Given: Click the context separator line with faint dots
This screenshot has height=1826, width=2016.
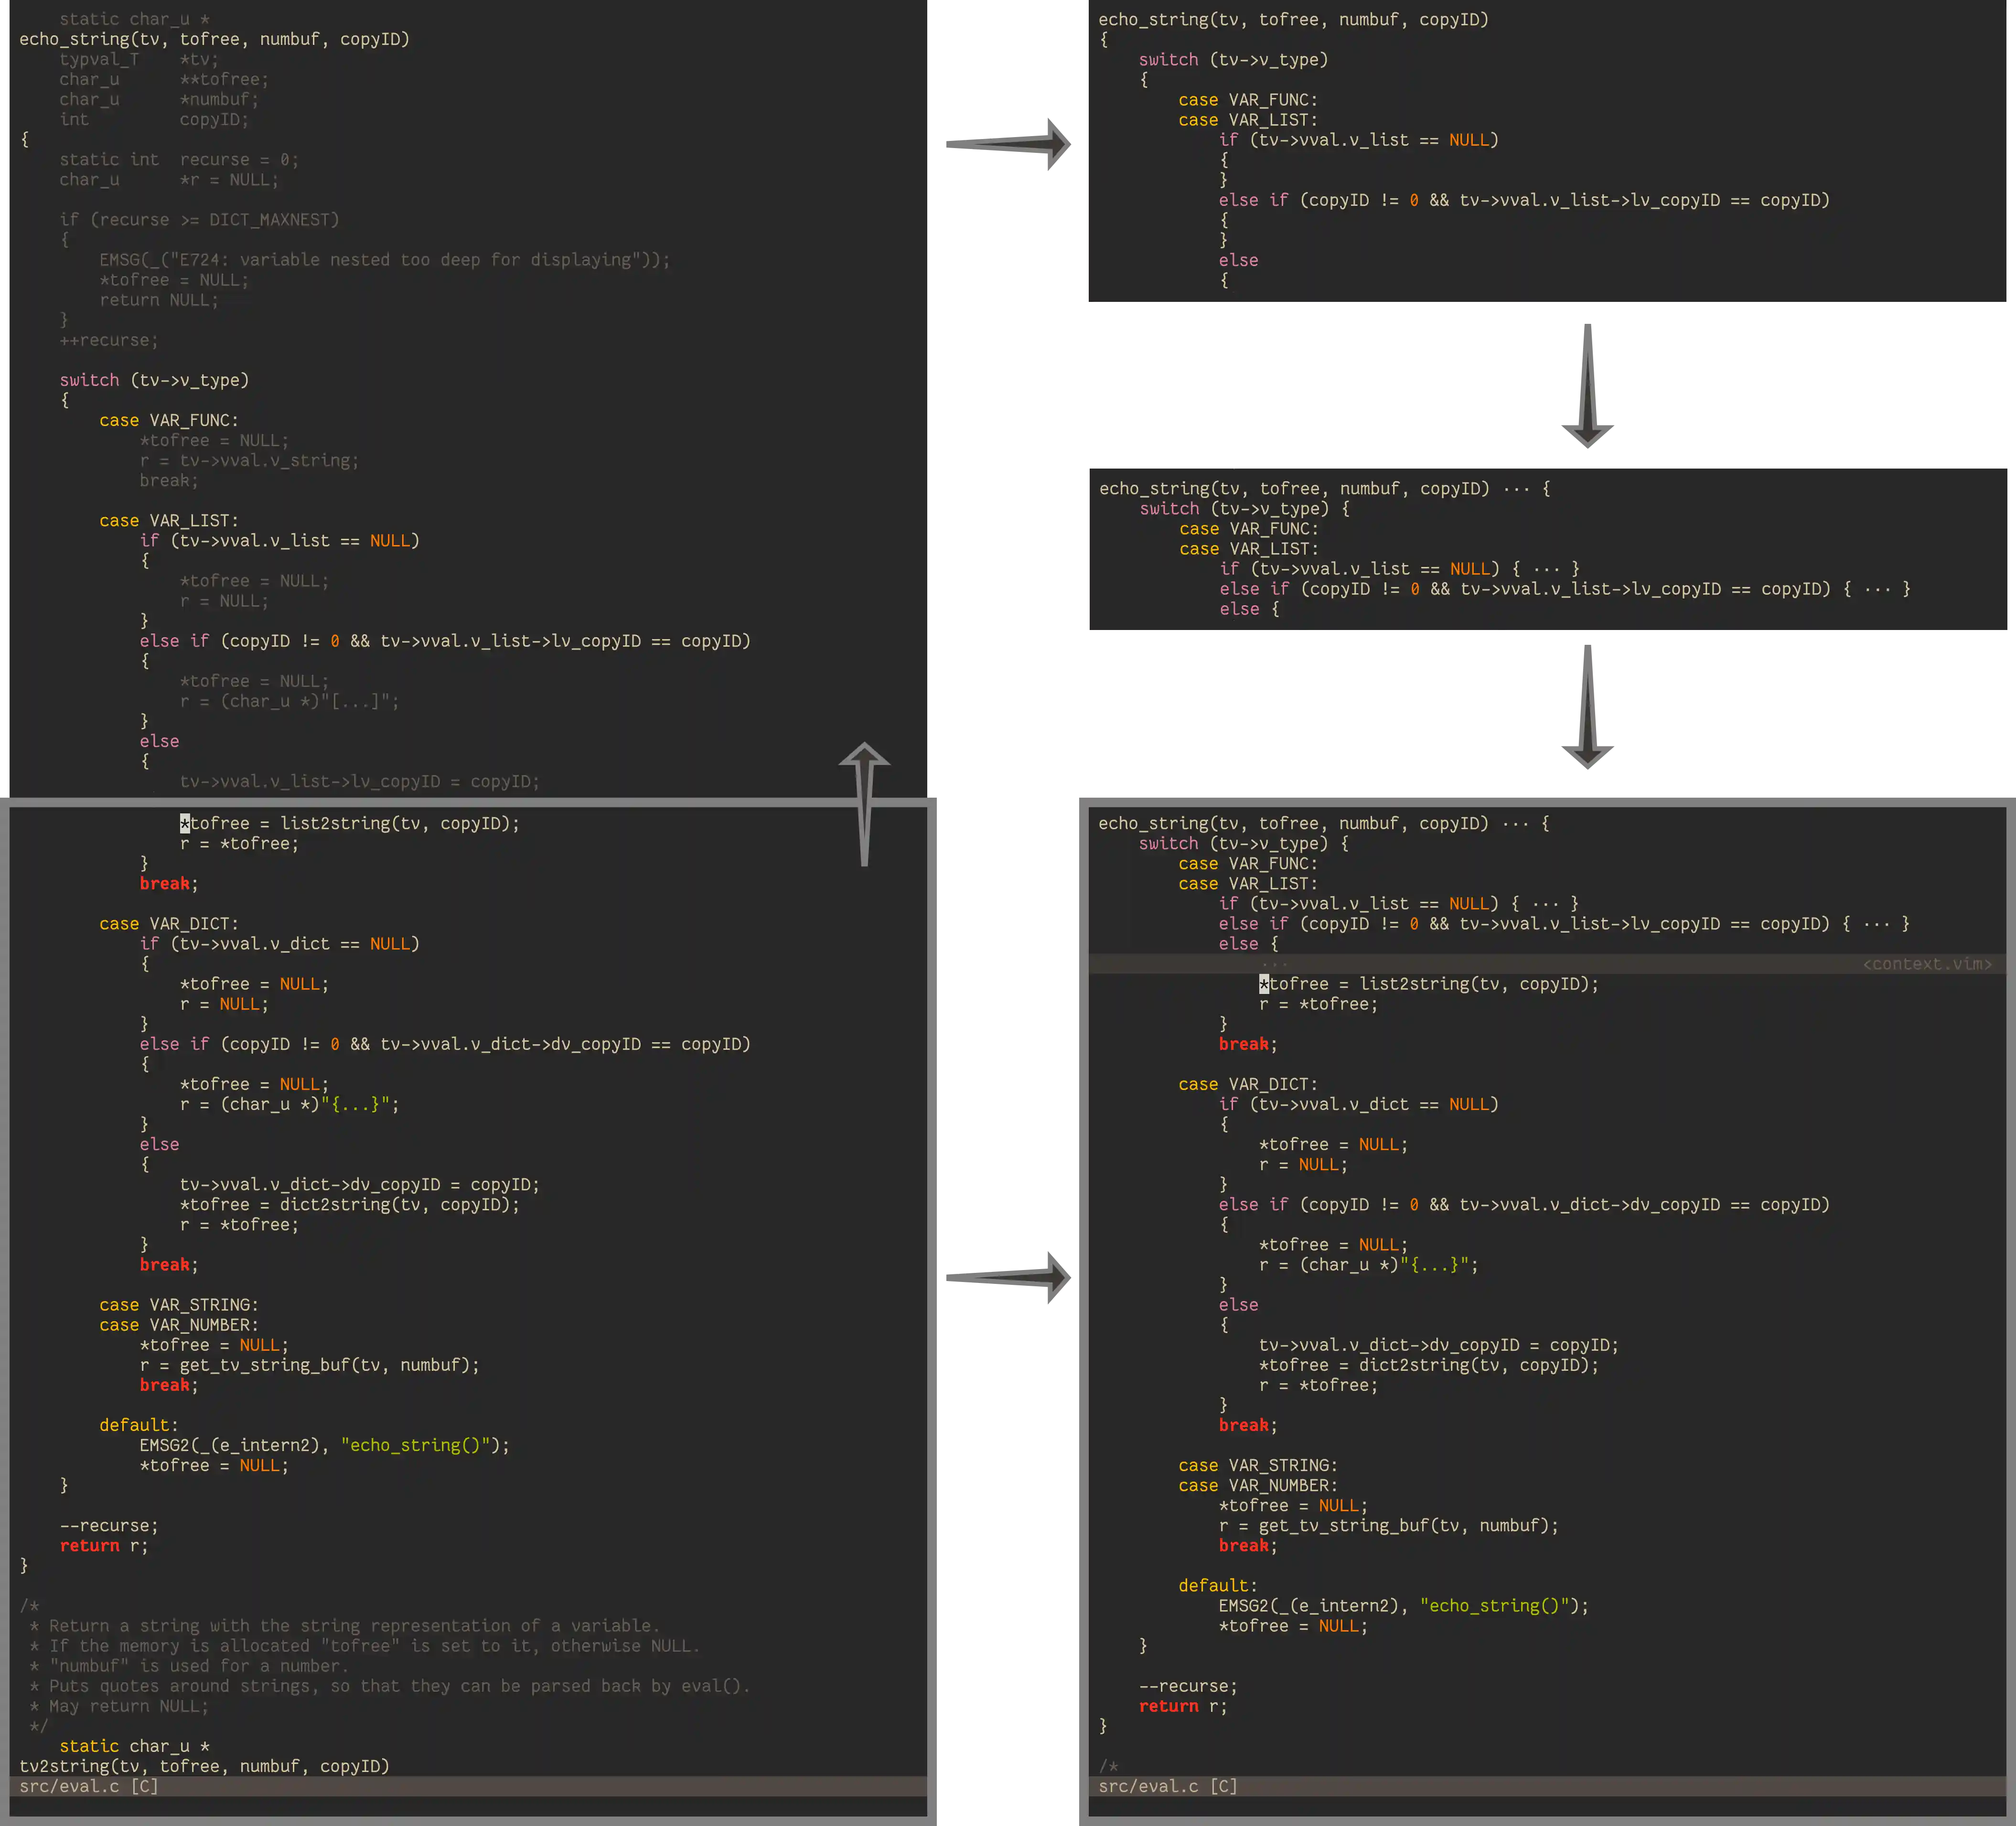Looking at the screenshot, I should (1274, 964).
